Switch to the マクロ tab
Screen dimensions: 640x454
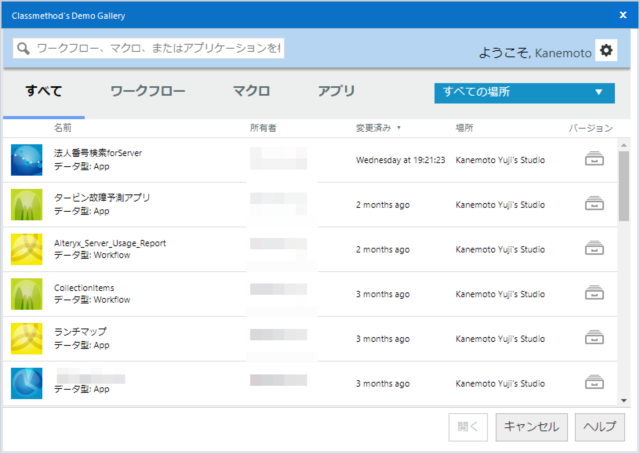point(251,91)
